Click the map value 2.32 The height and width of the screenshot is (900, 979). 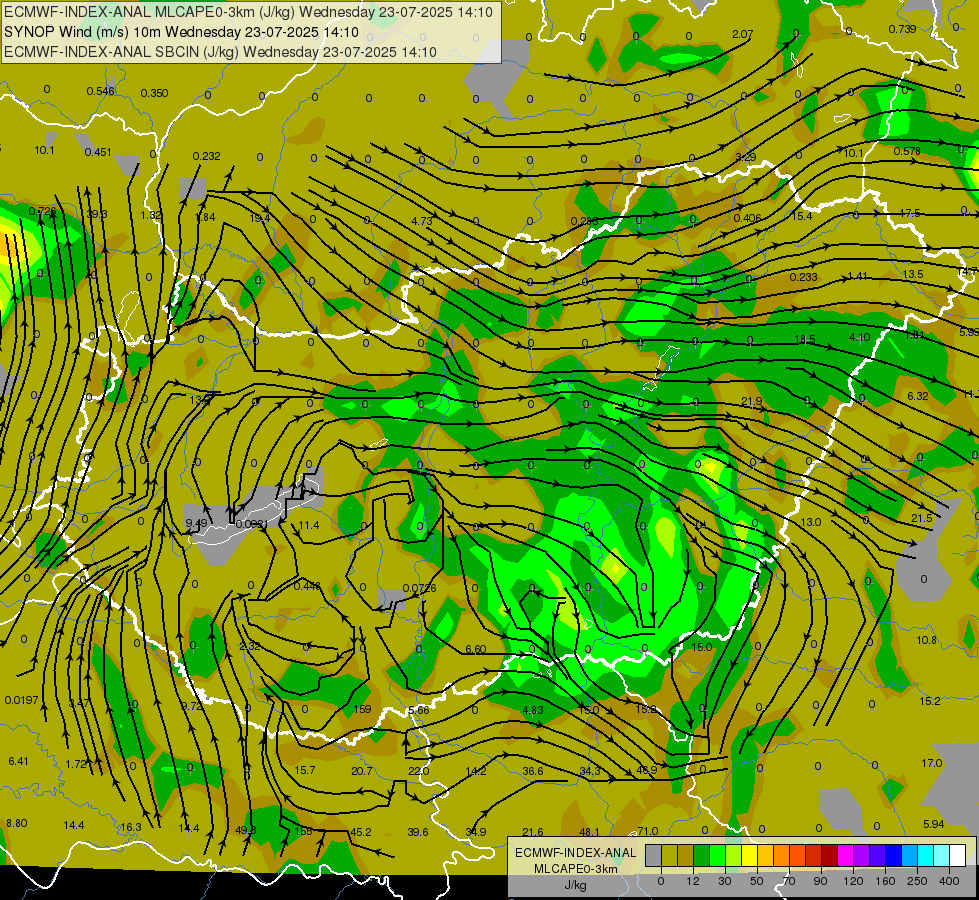[x=250, y=646]
